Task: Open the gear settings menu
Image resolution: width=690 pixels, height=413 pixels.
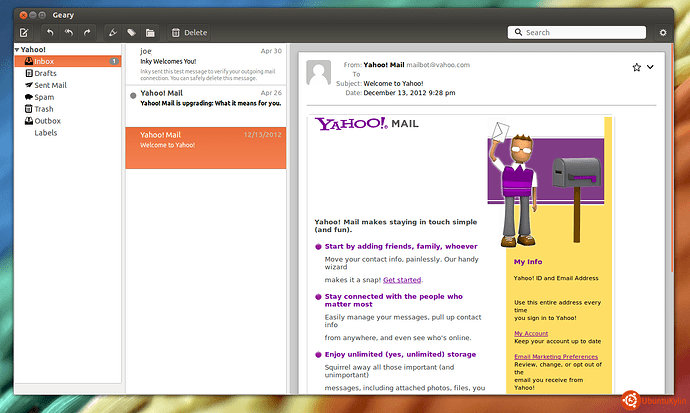Action: click(662, 33)
